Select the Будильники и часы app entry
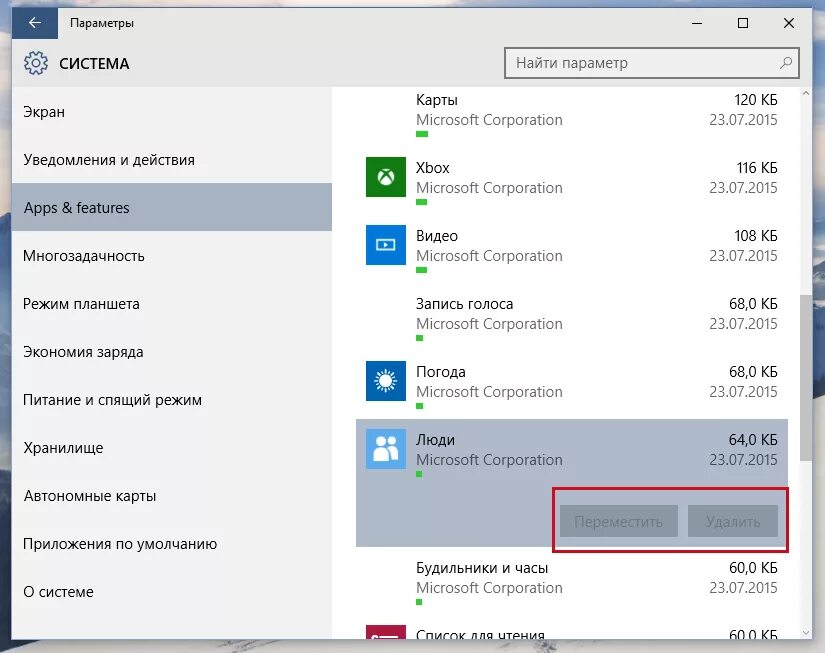825x653 pixels. (x=571, y=582)
